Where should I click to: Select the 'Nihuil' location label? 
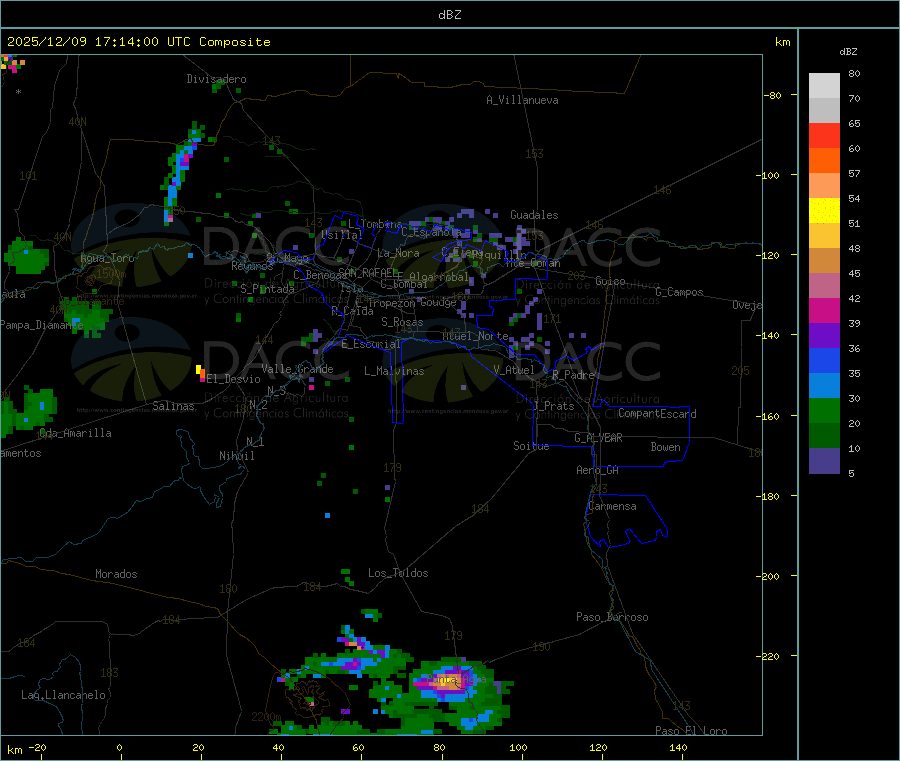(237, 456)
